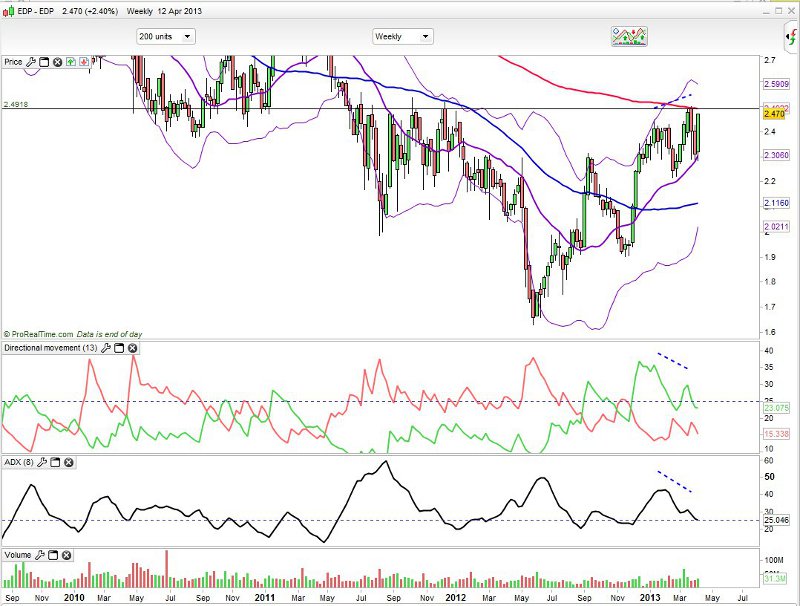800x606 pixels.
Task: Maximize the ADX panel
Action: (55, 462)
